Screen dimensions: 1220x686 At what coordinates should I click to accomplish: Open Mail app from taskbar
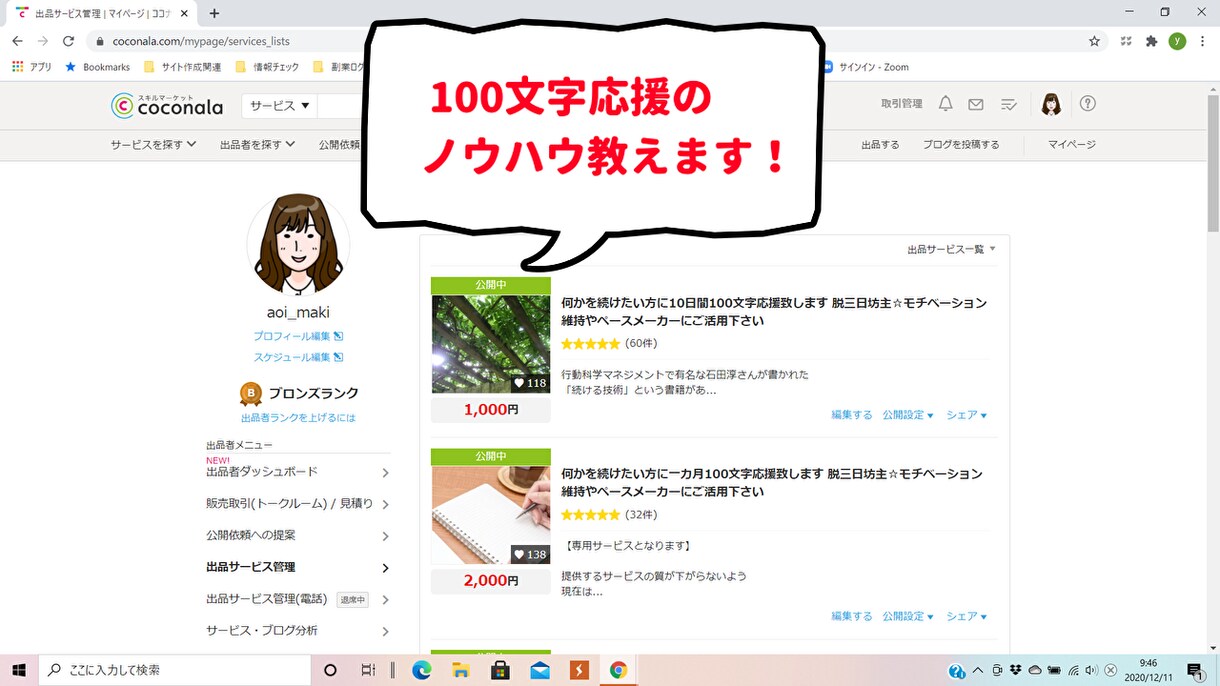click(x=540, y=670)
